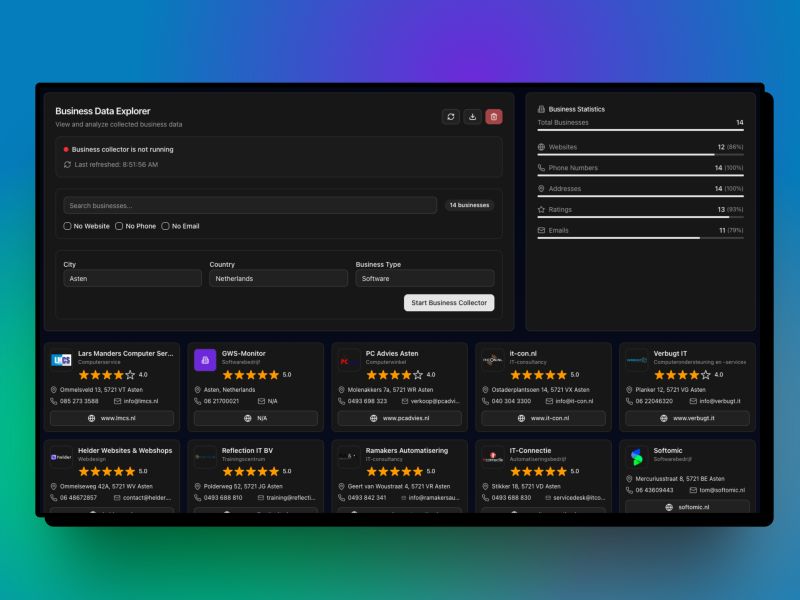Open the City filter field
Screen dimensions: 800x600
click(131, 278)
